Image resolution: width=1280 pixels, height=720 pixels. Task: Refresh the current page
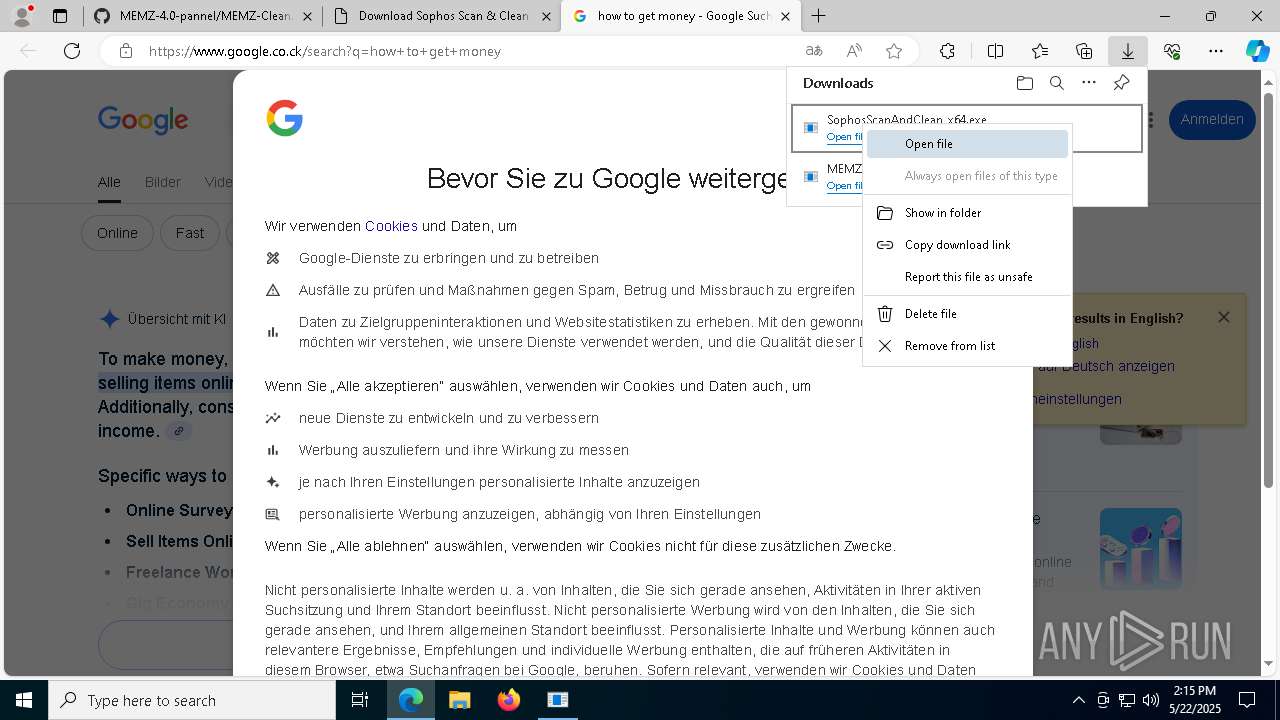click(72, 51)
